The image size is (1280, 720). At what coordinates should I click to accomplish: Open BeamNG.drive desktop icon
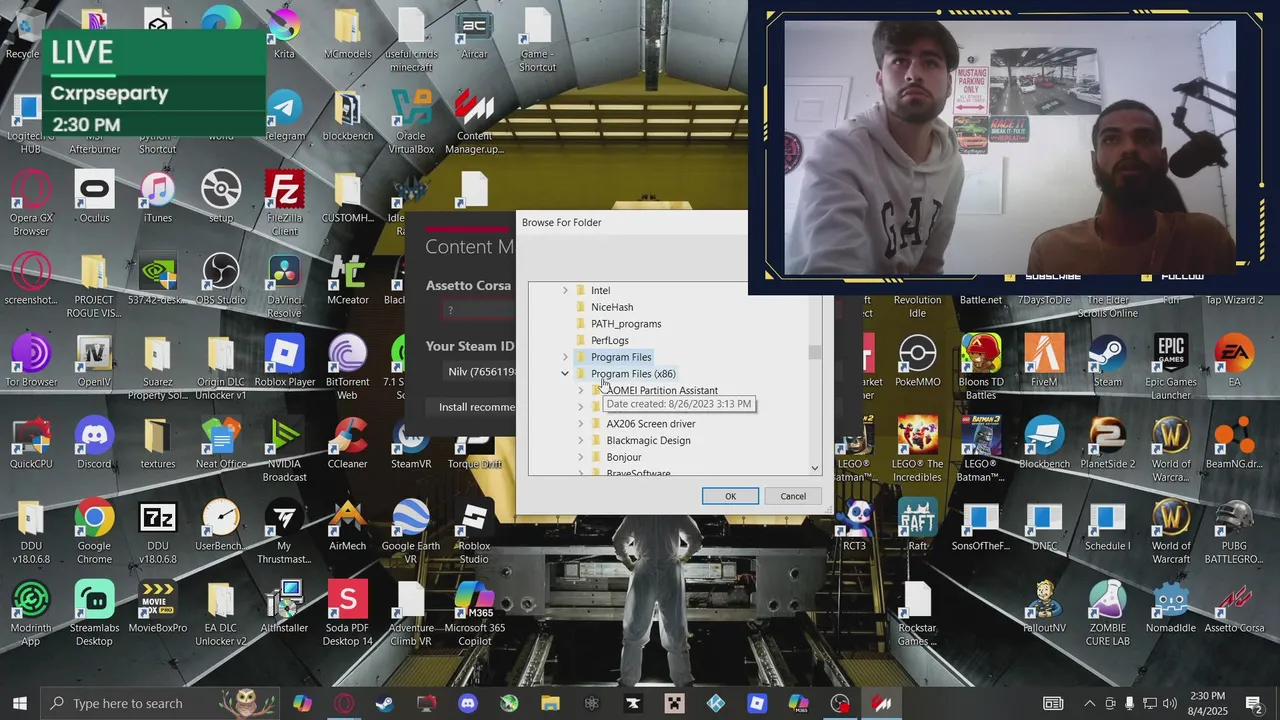[x=1234, y=443]
